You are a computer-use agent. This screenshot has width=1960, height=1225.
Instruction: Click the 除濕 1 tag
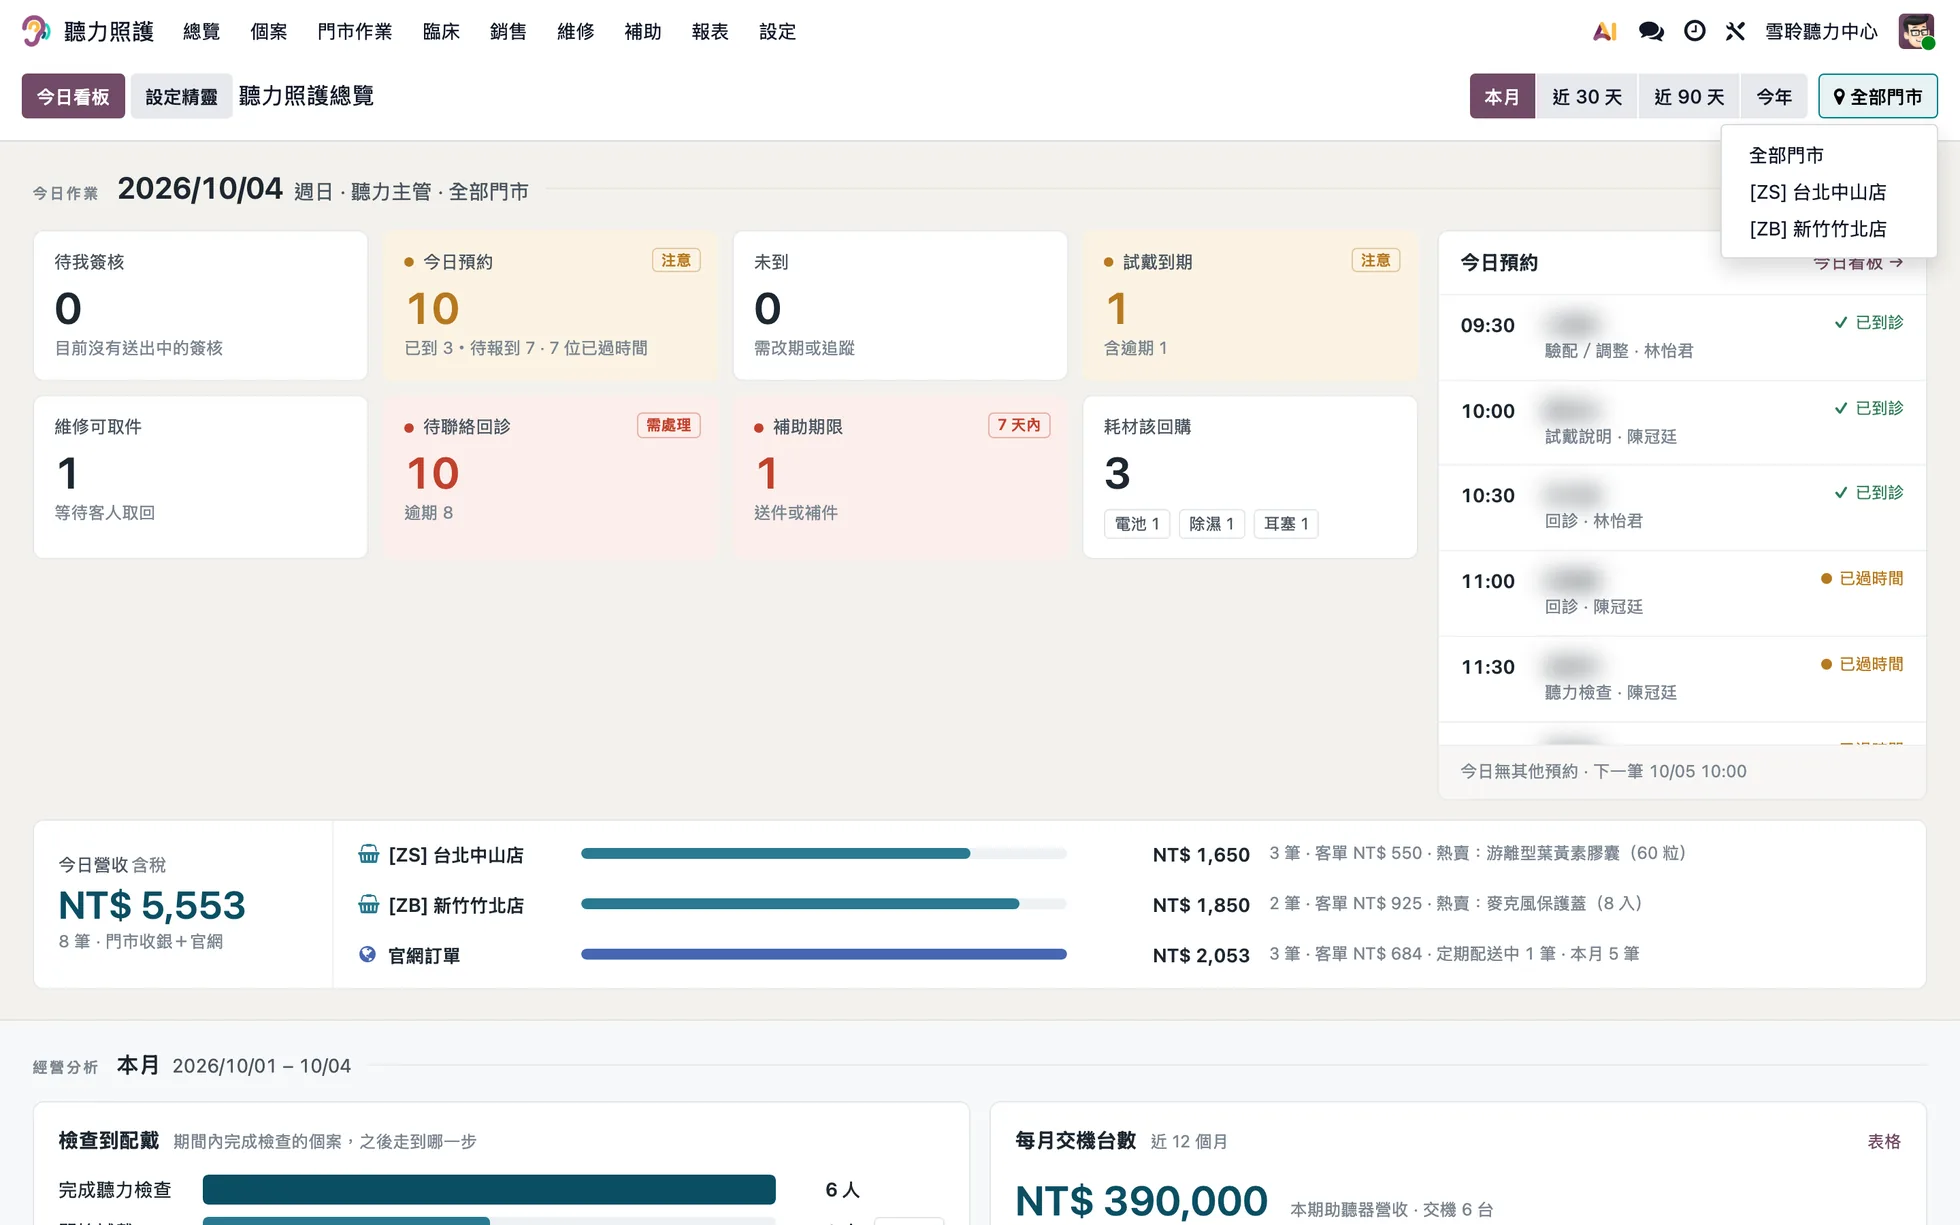pyautogui.click(x=1211, y=523)
